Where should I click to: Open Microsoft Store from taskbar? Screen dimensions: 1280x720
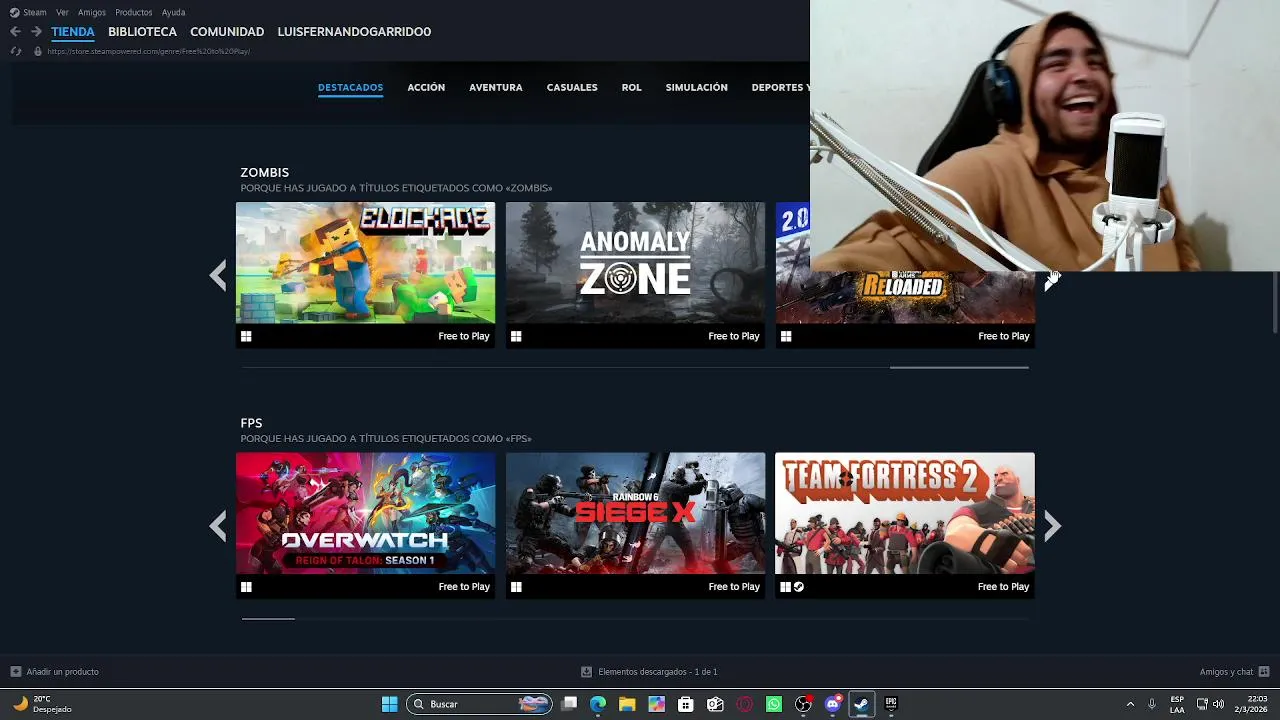click(685, 704)
